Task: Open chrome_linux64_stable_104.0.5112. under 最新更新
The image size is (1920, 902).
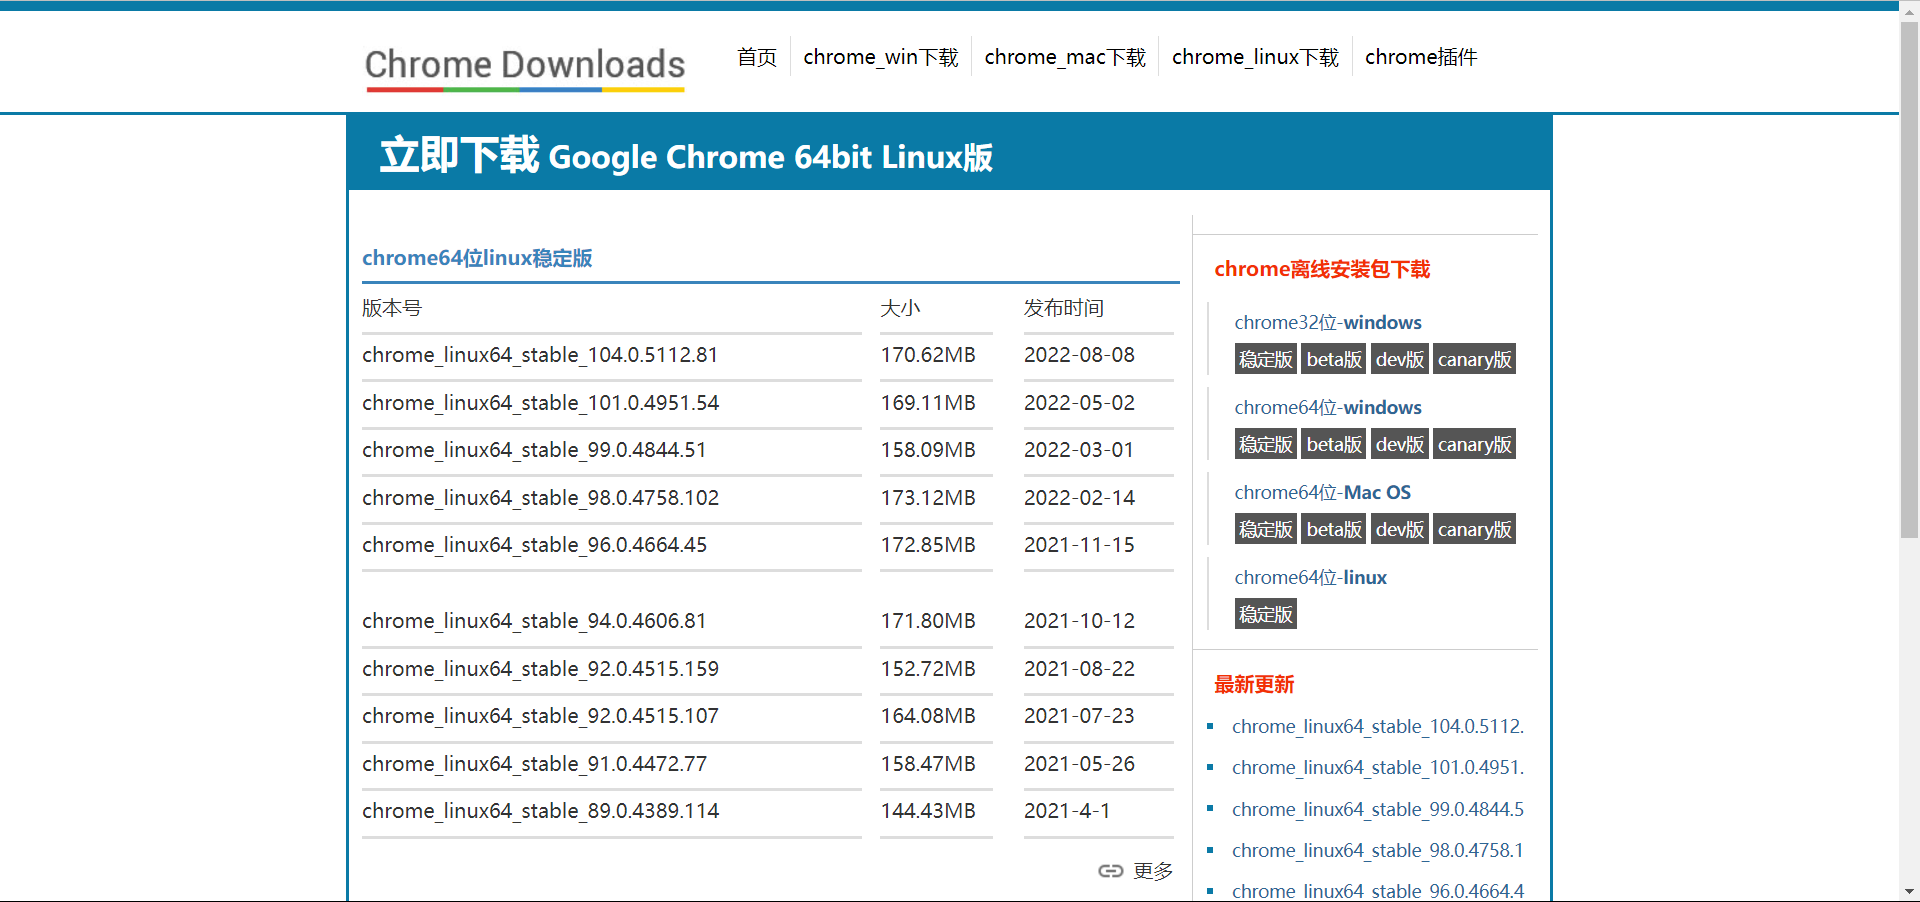Action: pyautogui.click(x=1378, y=726)
